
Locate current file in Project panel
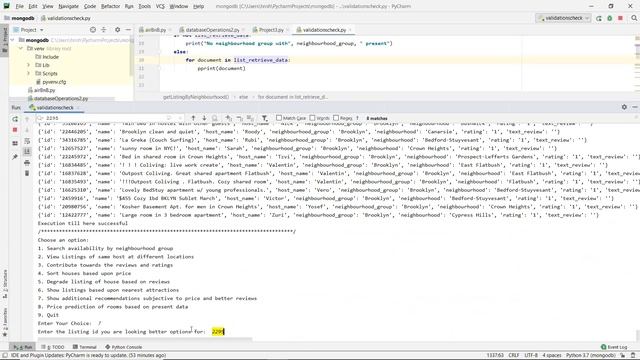93,30
